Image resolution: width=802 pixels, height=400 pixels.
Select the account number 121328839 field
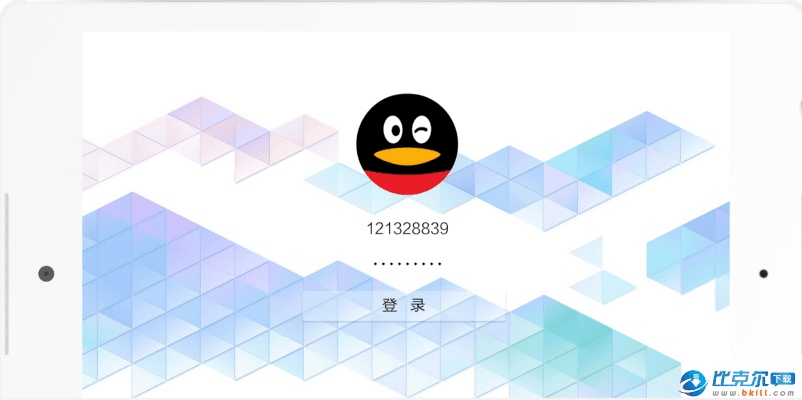coord(407,229)
